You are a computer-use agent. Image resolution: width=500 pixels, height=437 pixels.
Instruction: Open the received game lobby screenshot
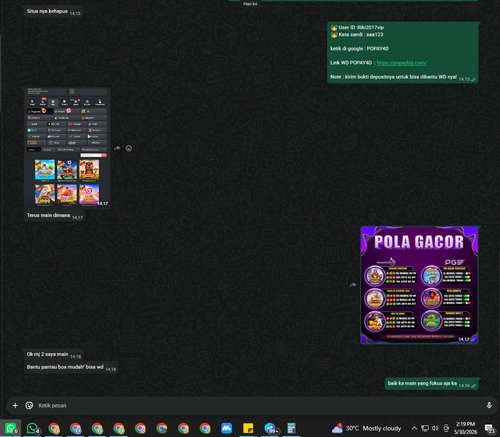67,148
